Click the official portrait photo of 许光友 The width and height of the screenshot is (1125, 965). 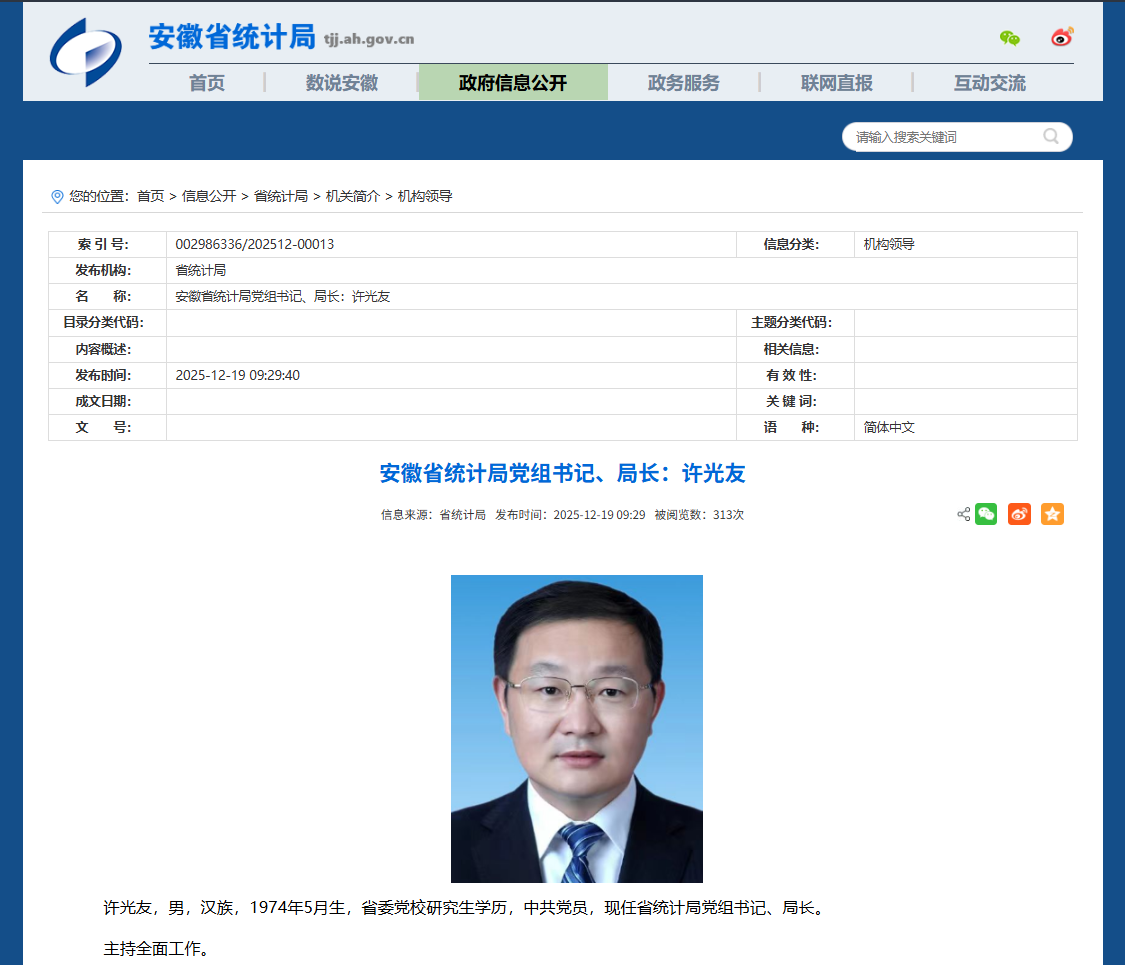click(x=576, y=727)
